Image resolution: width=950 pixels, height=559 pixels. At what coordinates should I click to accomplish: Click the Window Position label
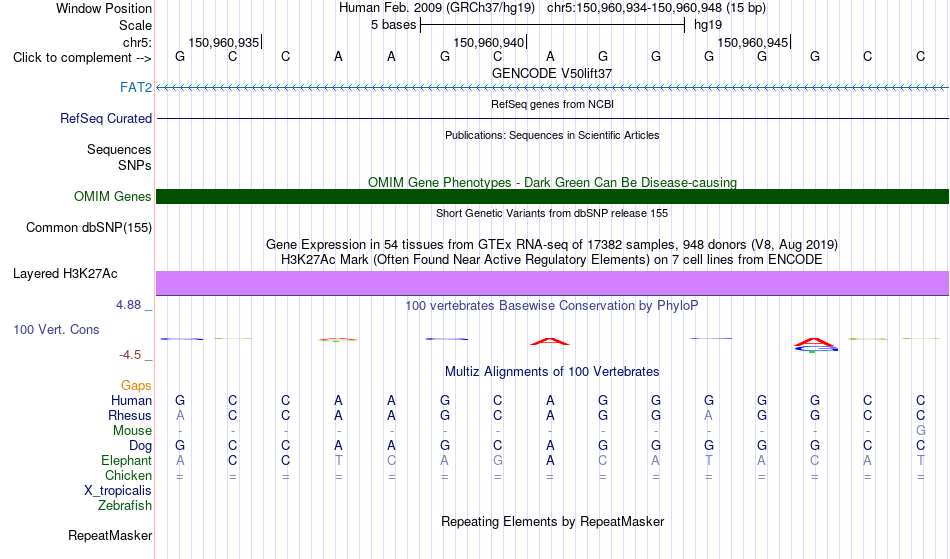[104, 8]
